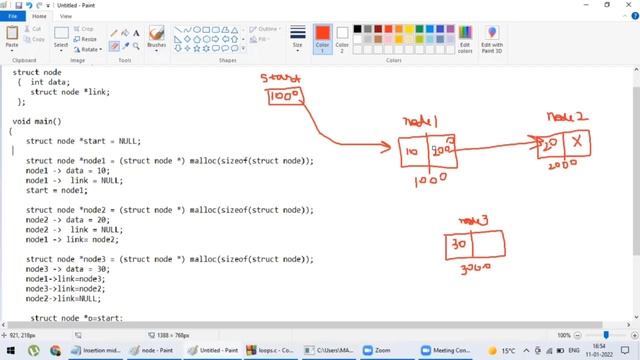Click the Save icon in title bar
The width and height of the screenshot is (640, 360).
coord(18,5)
